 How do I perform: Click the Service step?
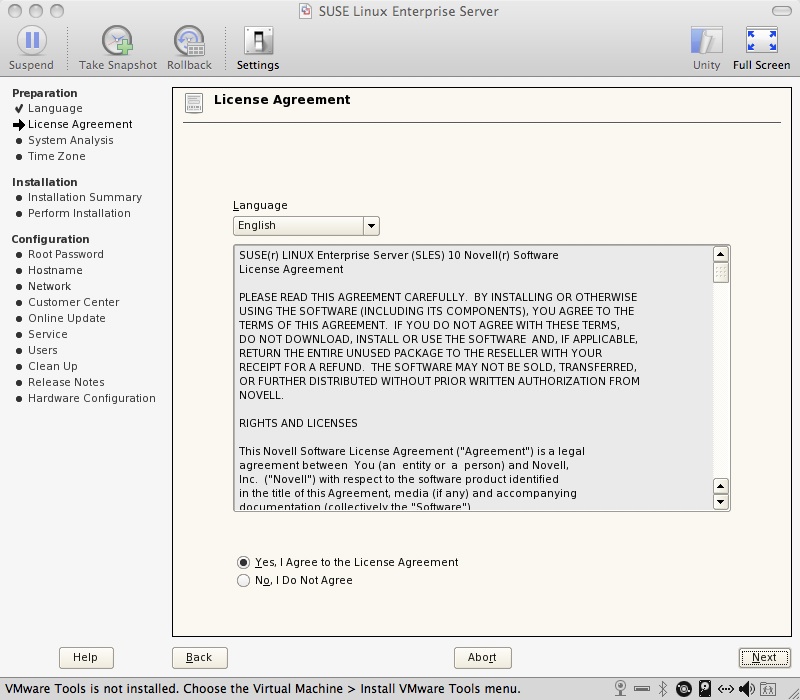[47, 334]
